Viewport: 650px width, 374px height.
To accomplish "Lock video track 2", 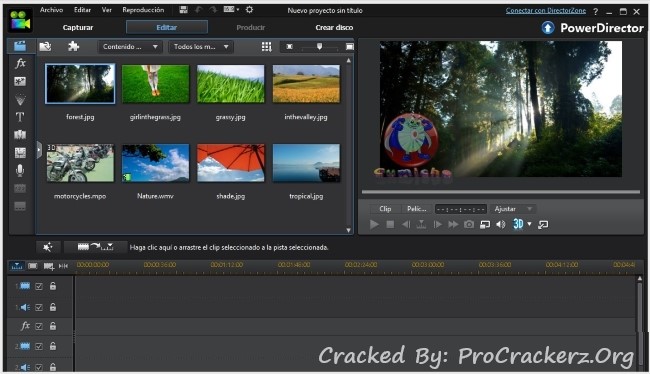I will pos(53,346).
